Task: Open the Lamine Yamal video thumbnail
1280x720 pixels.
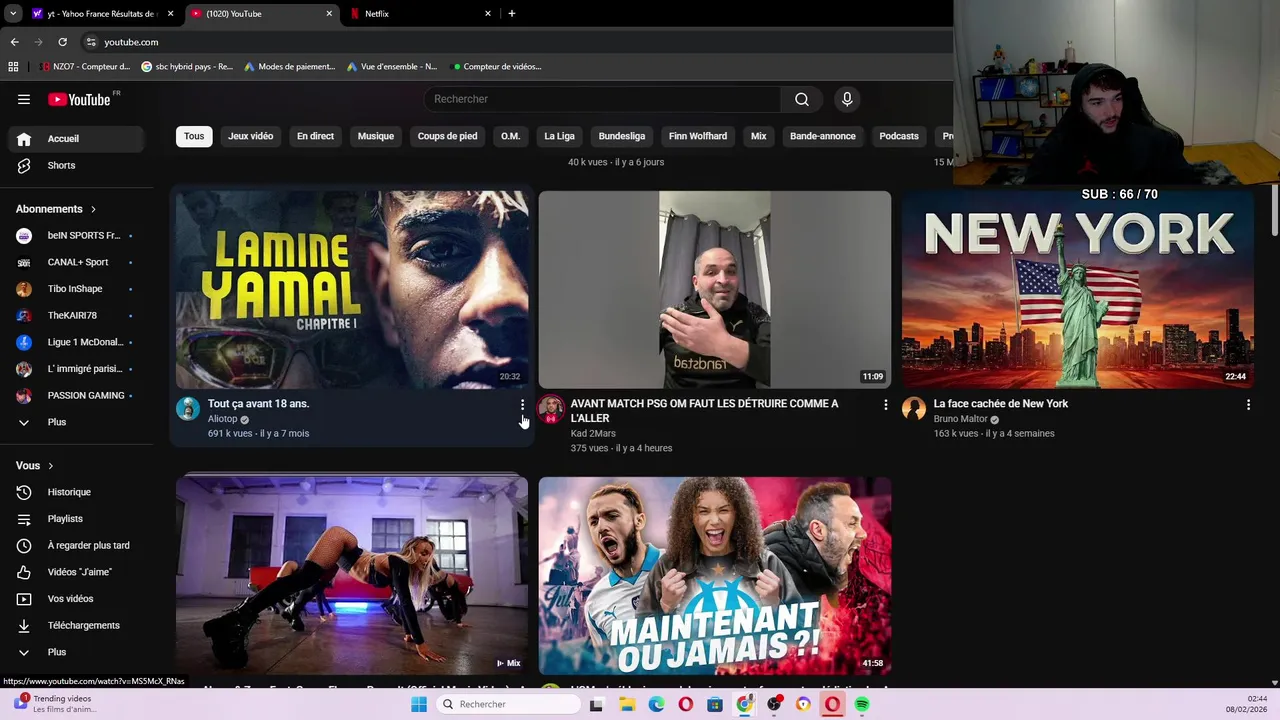Action: (352, 289)
